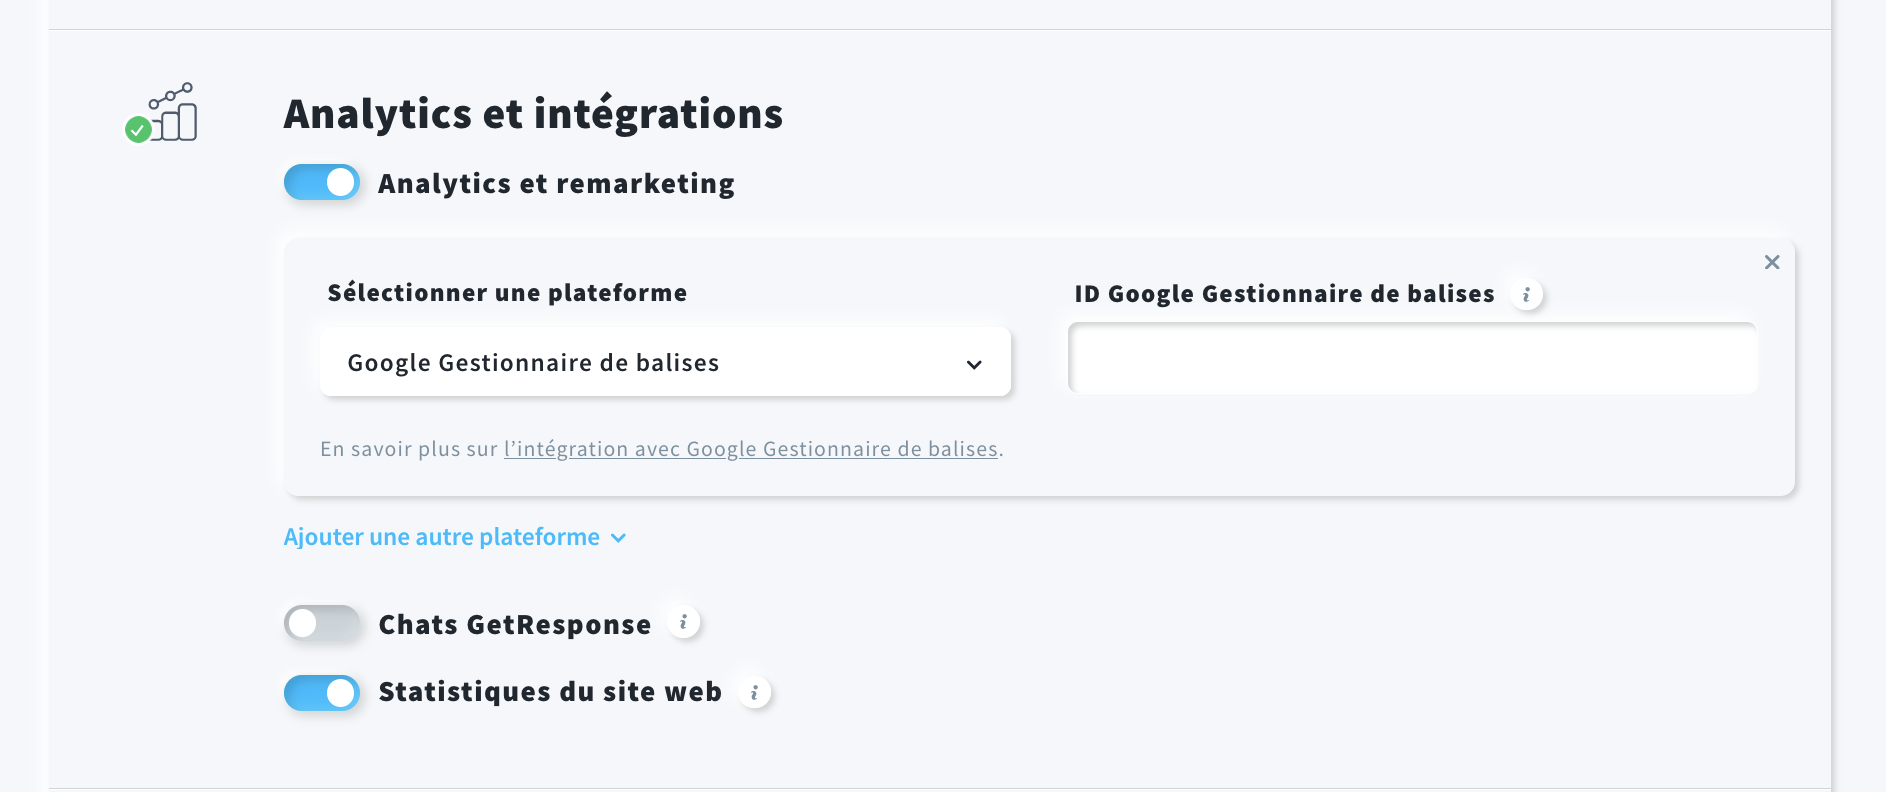Show info for ID Google Gestionnaire de balises

[1526, 294]
